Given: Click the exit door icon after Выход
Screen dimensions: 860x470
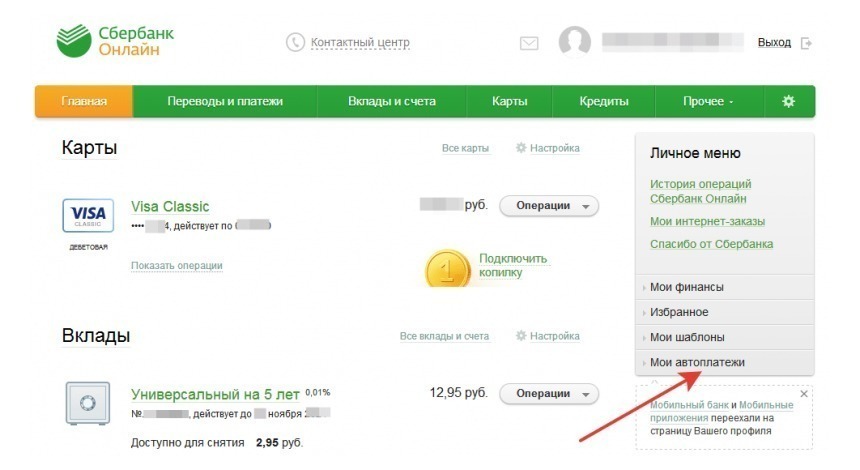Looking at the screenshot, I should [806, 43].
